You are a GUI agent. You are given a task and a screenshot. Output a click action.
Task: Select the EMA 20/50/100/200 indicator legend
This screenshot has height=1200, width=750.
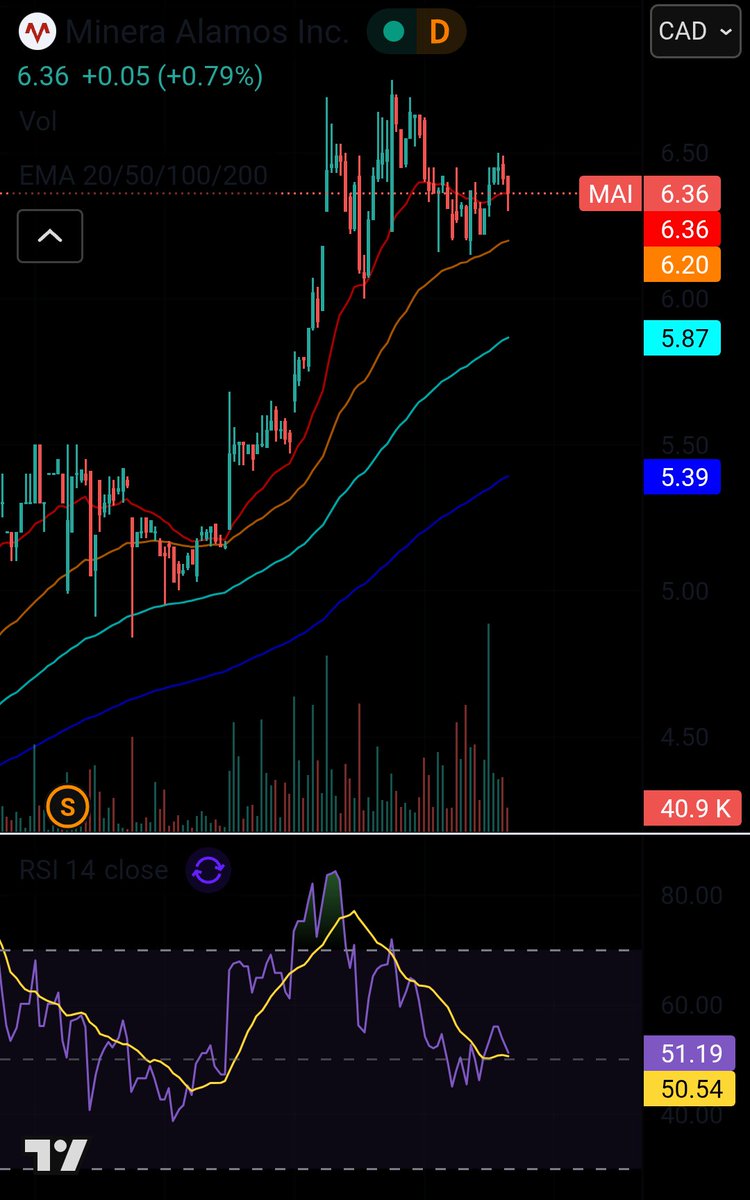143,176
